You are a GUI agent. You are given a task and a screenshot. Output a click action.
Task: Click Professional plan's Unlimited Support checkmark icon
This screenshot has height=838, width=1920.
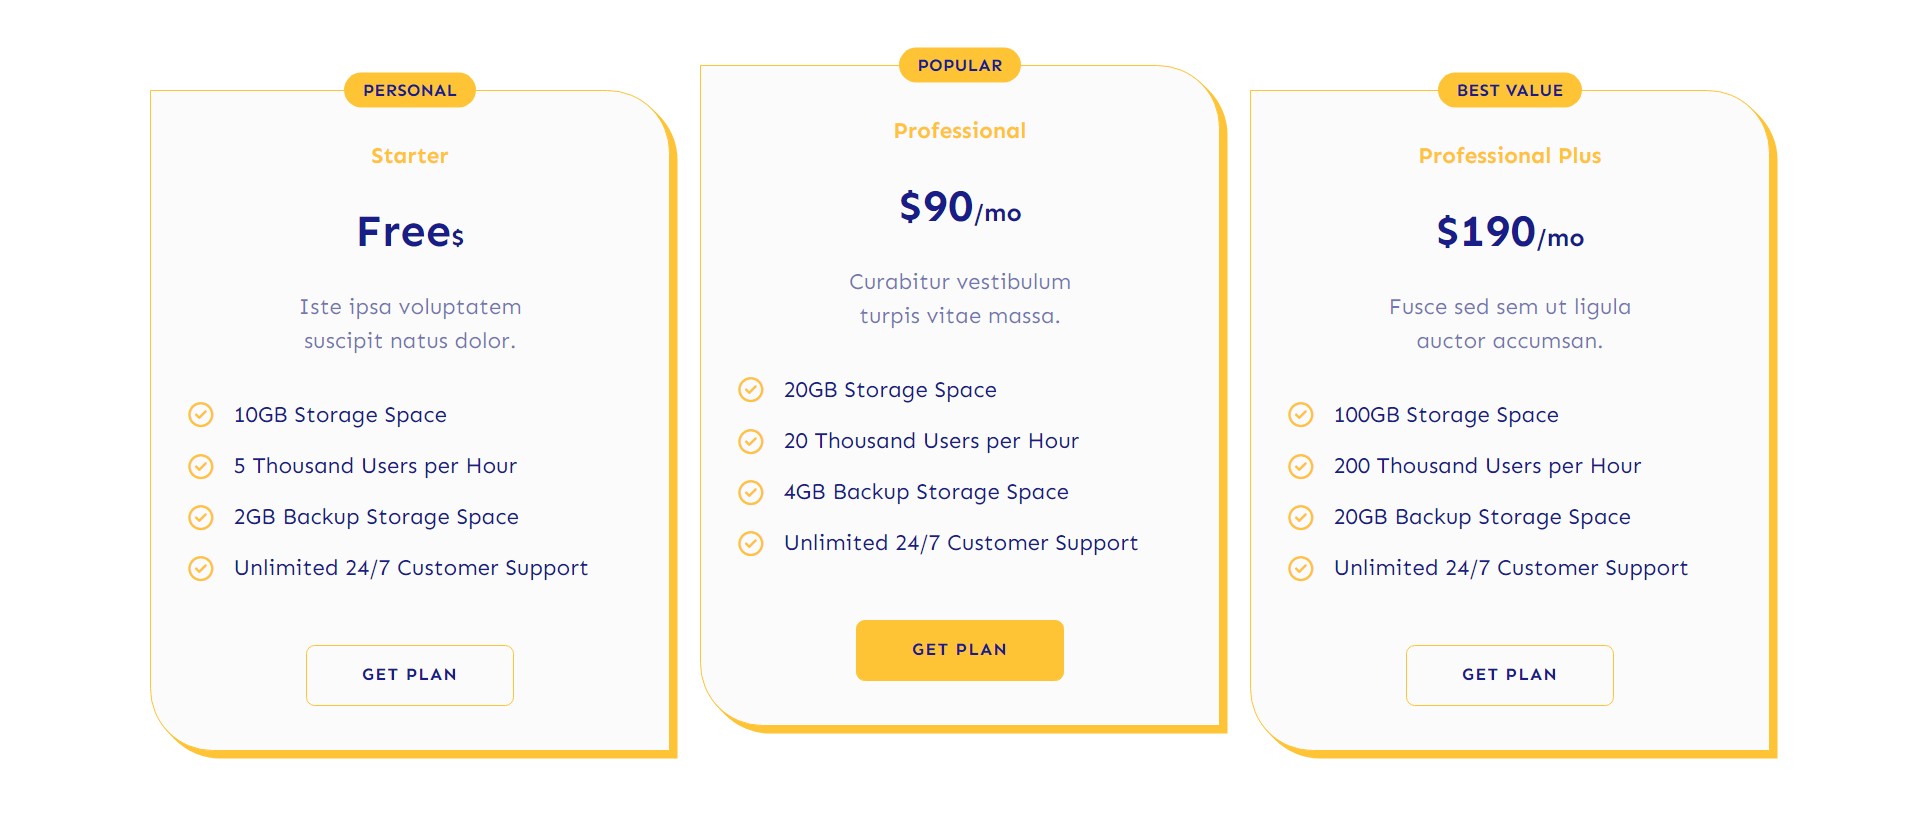[751, 543]
